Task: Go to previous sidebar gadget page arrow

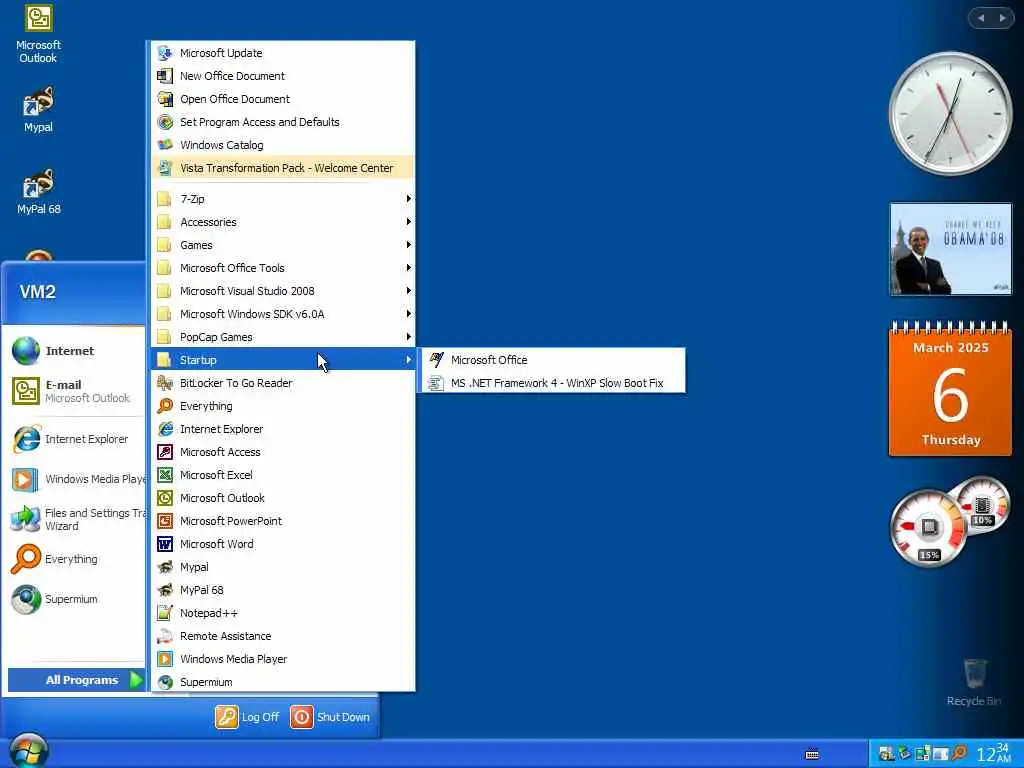Action: (x=980, y=18)
